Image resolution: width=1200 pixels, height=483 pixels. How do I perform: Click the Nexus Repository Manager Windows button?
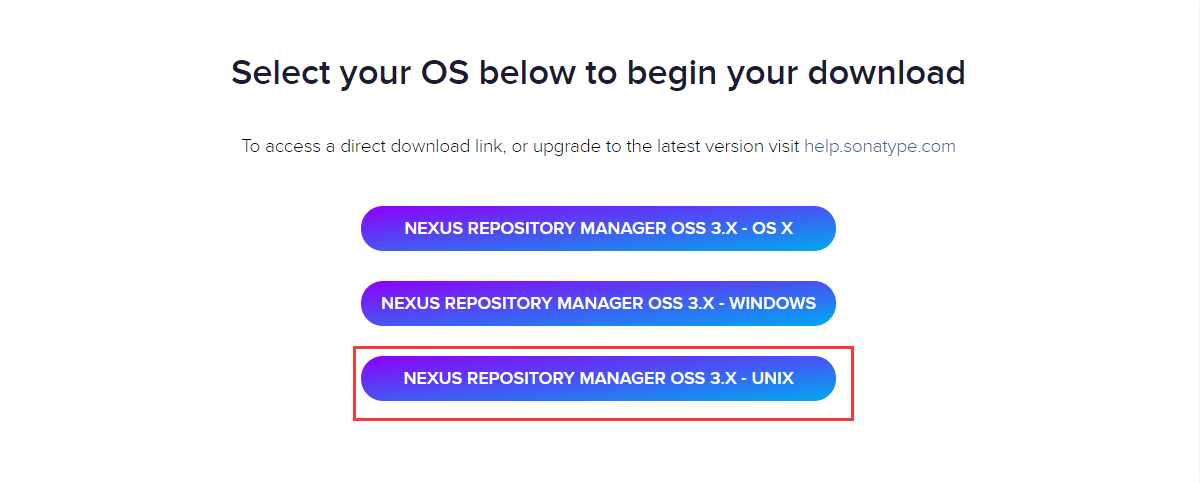coord(598,303)
